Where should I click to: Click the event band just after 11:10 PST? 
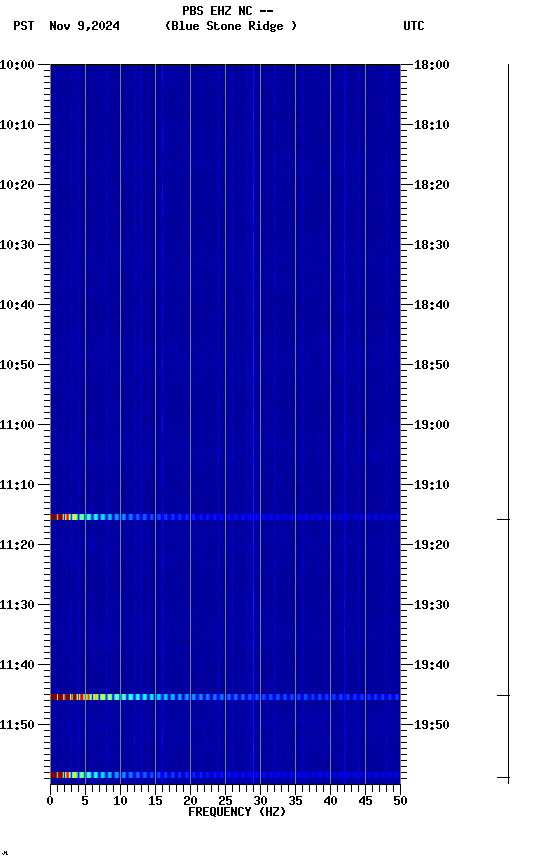225,517
